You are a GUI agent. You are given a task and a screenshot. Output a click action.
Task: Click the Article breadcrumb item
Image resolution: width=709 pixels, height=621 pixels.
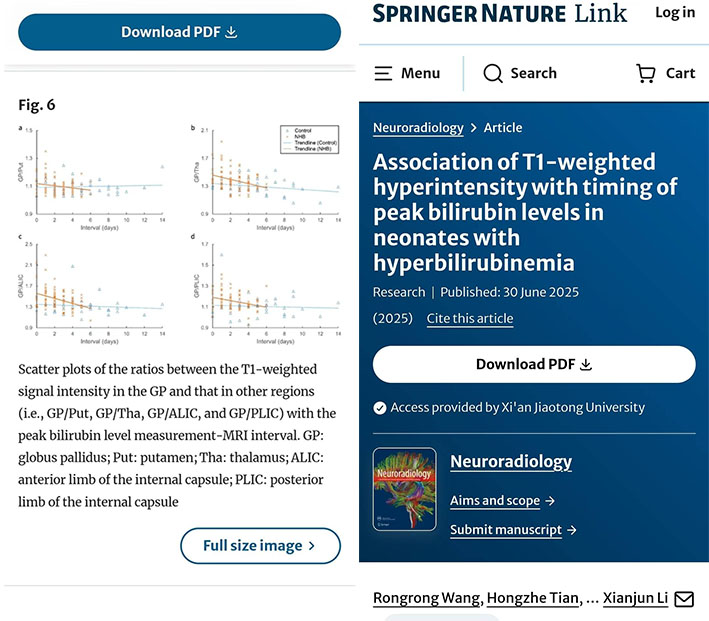pos(503,128)
